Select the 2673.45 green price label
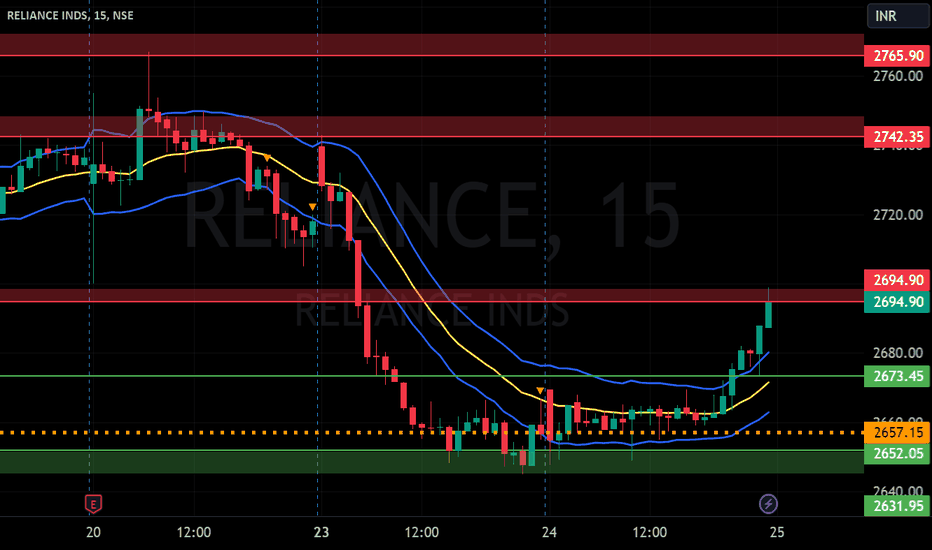932x550 pixels. click(897, 376)
